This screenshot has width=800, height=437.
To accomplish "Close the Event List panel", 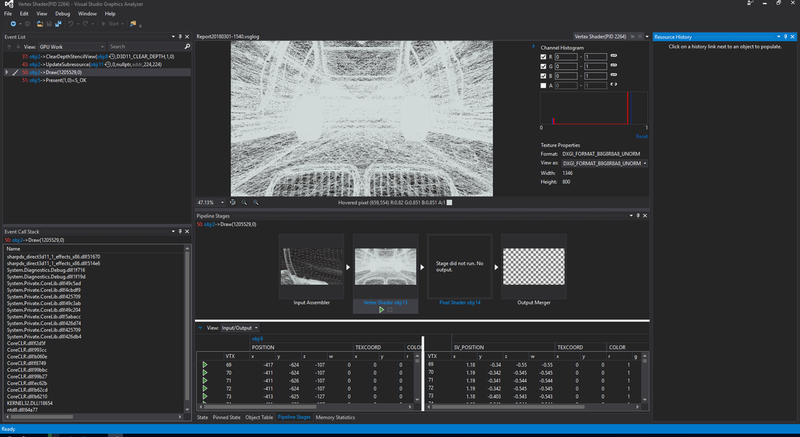I will 187,37.
